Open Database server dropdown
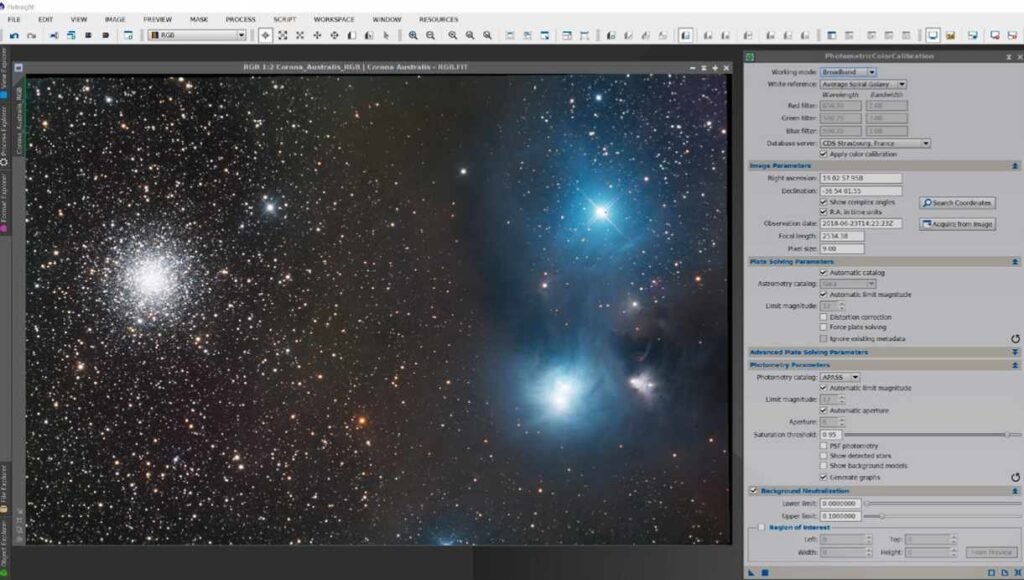 [875, 143]
